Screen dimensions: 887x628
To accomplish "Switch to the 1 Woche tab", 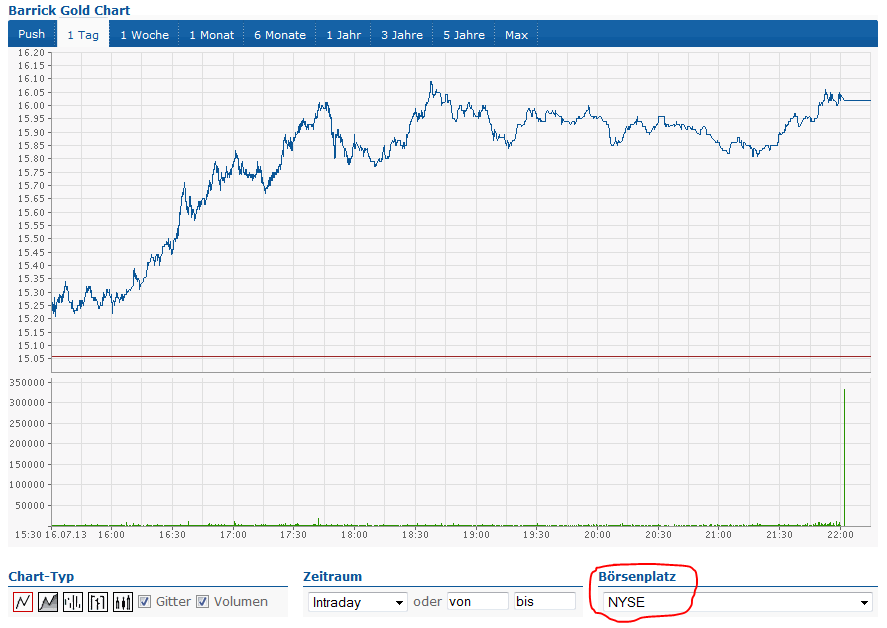I will pos(144,35).
